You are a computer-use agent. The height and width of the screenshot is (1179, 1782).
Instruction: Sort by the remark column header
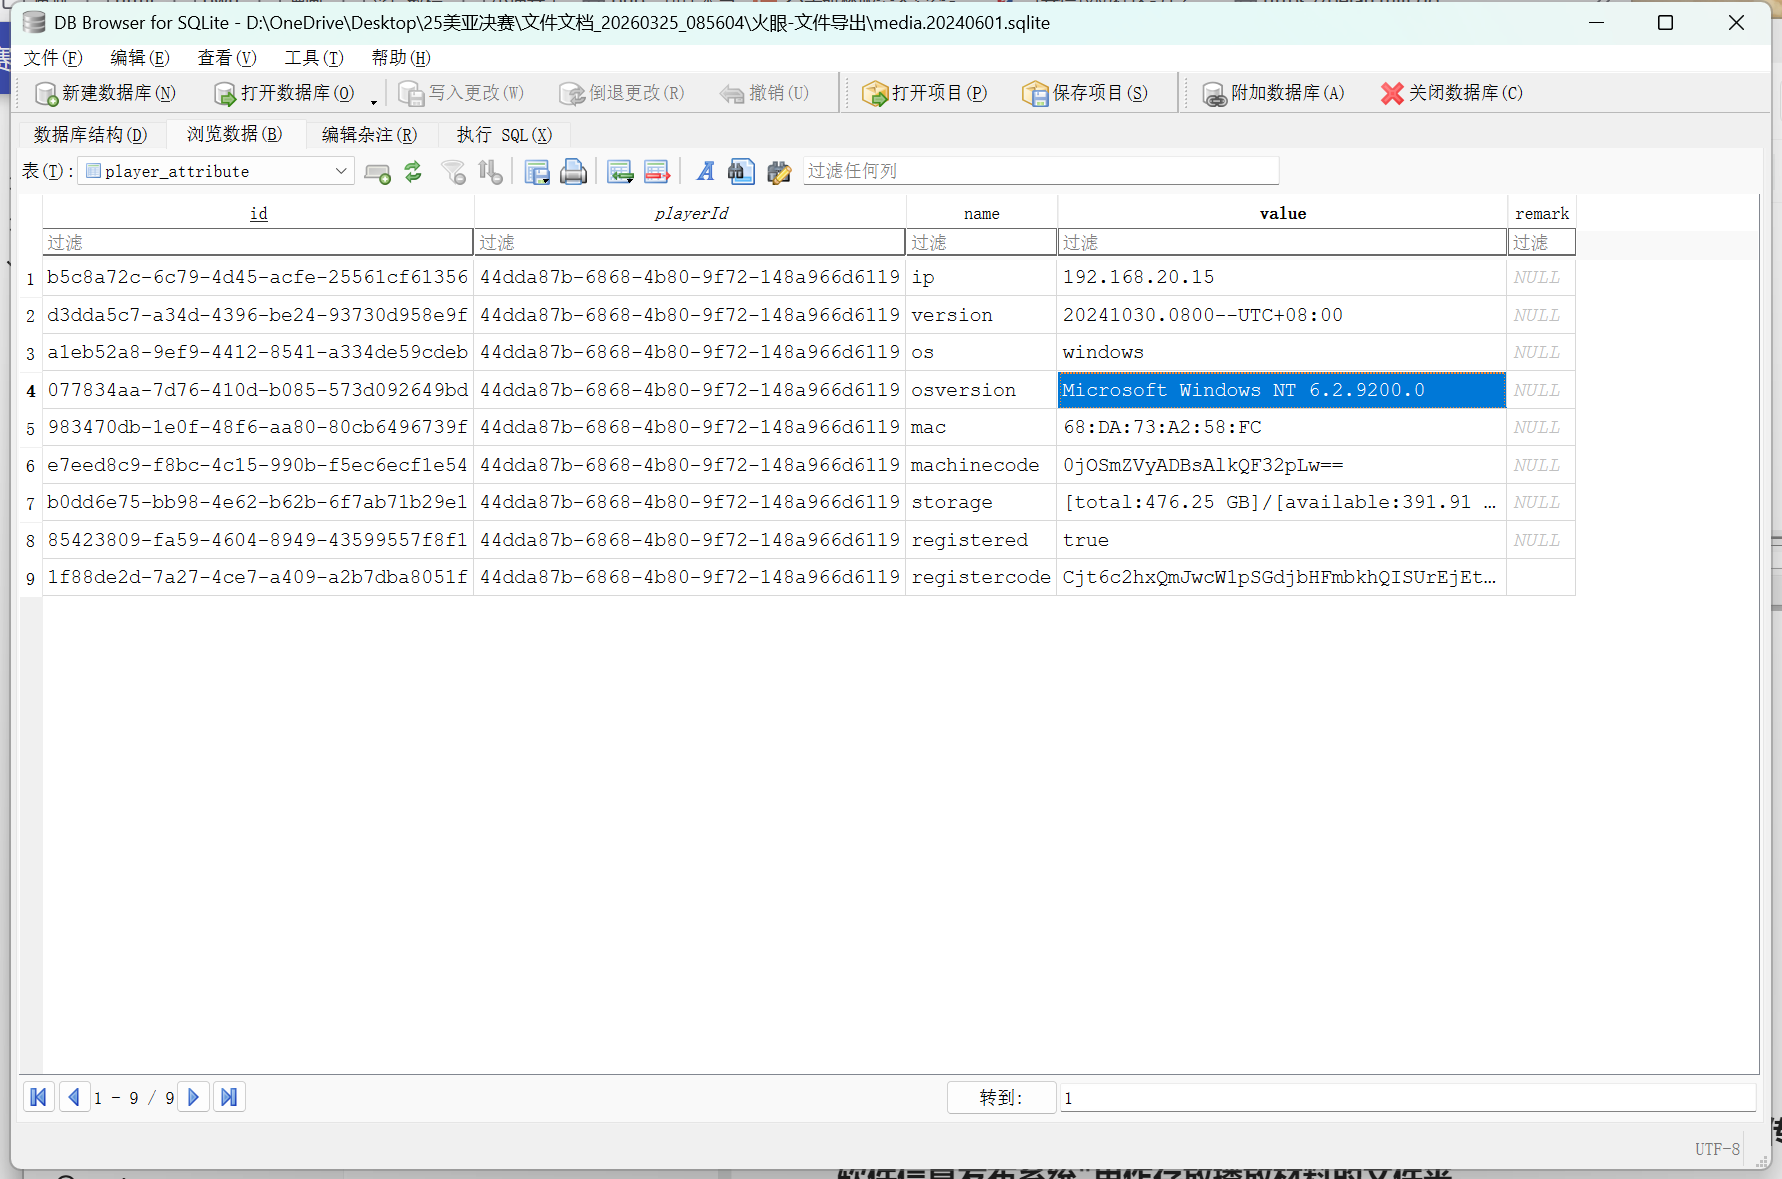pyautogui.click(x=1541, y=213)
